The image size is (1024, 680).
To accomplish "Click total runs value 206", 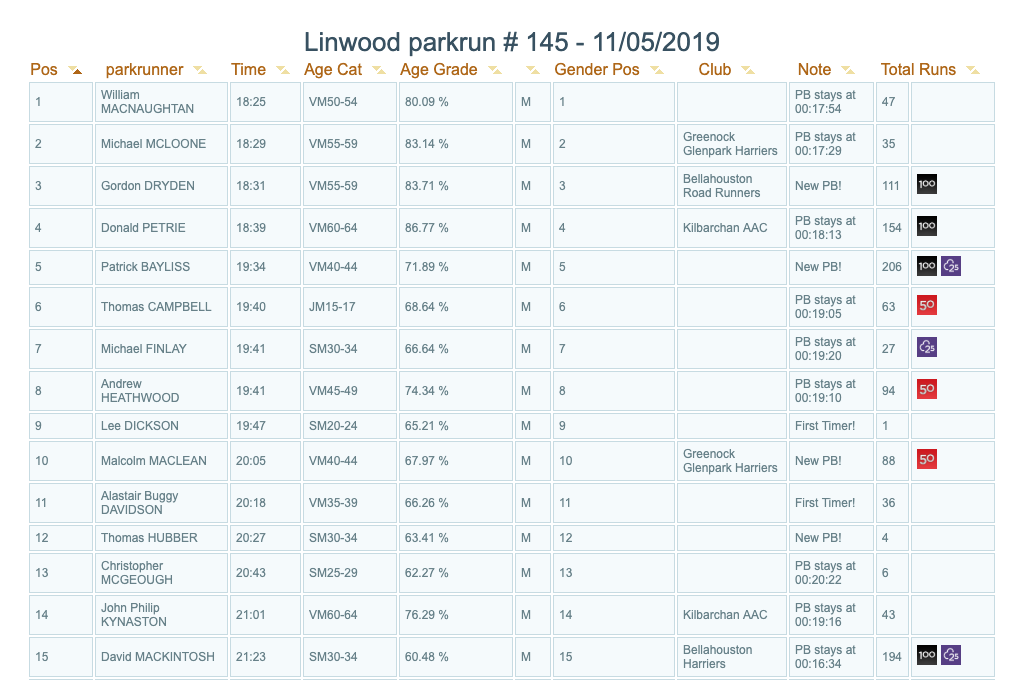I will pos(891,267).
